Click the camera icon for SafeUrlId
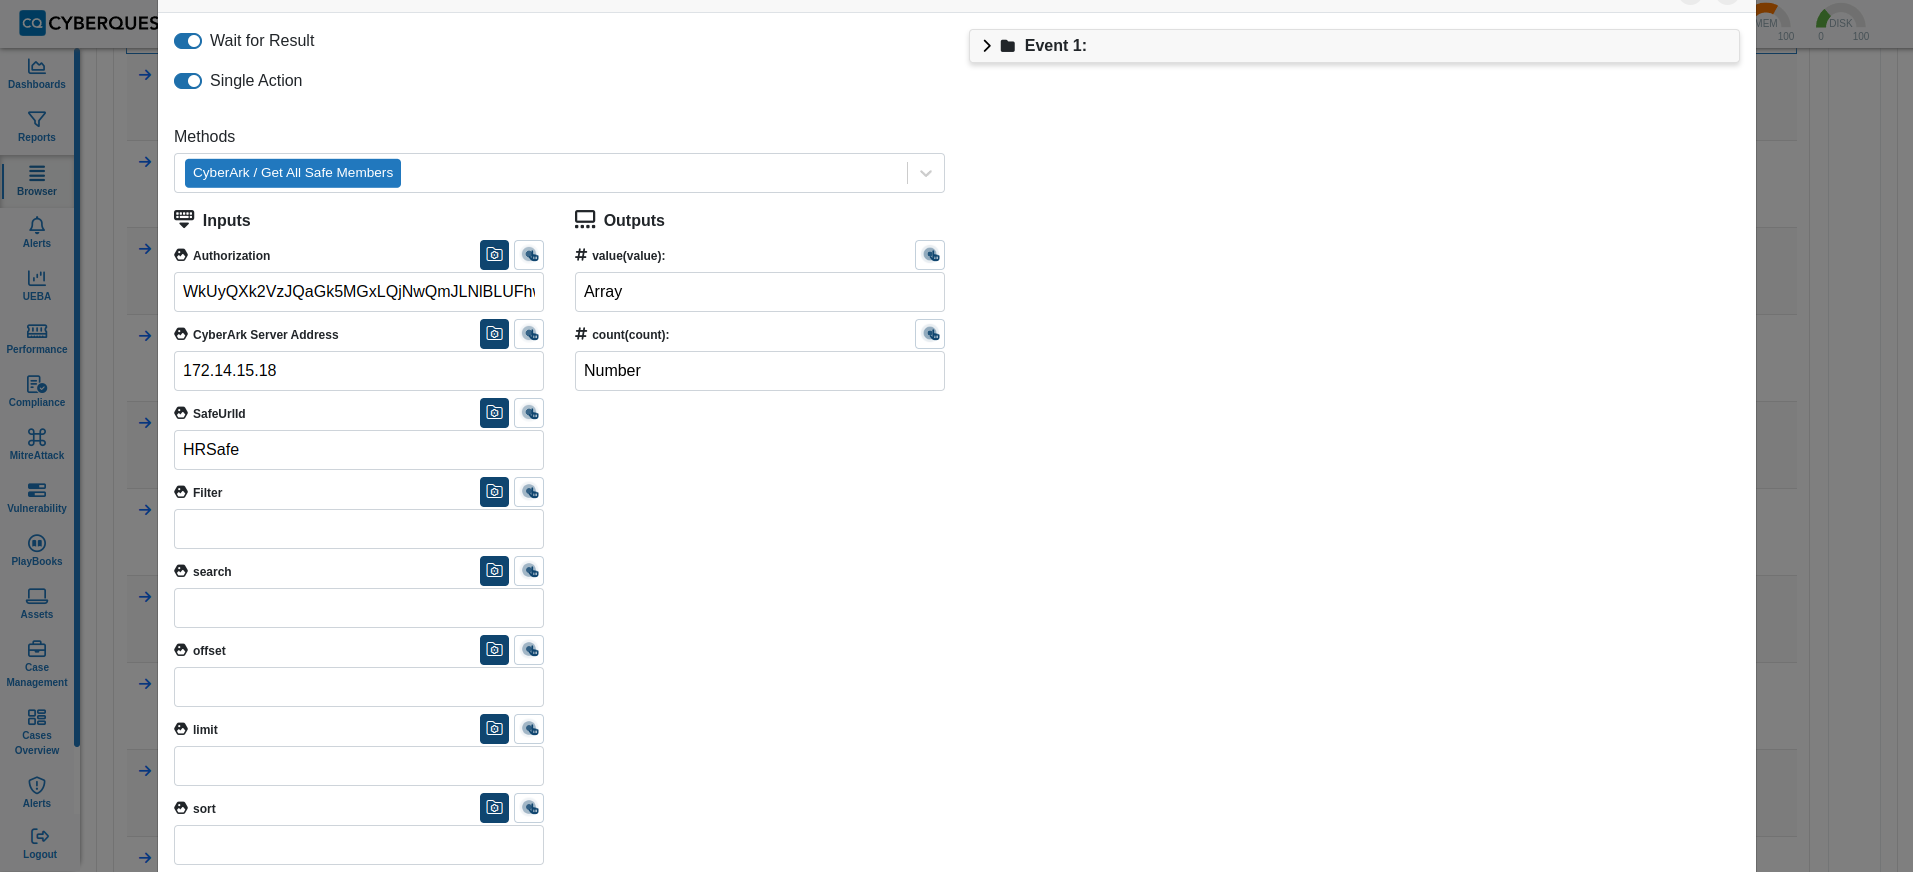1913x872 pixels. coord(494,413)
